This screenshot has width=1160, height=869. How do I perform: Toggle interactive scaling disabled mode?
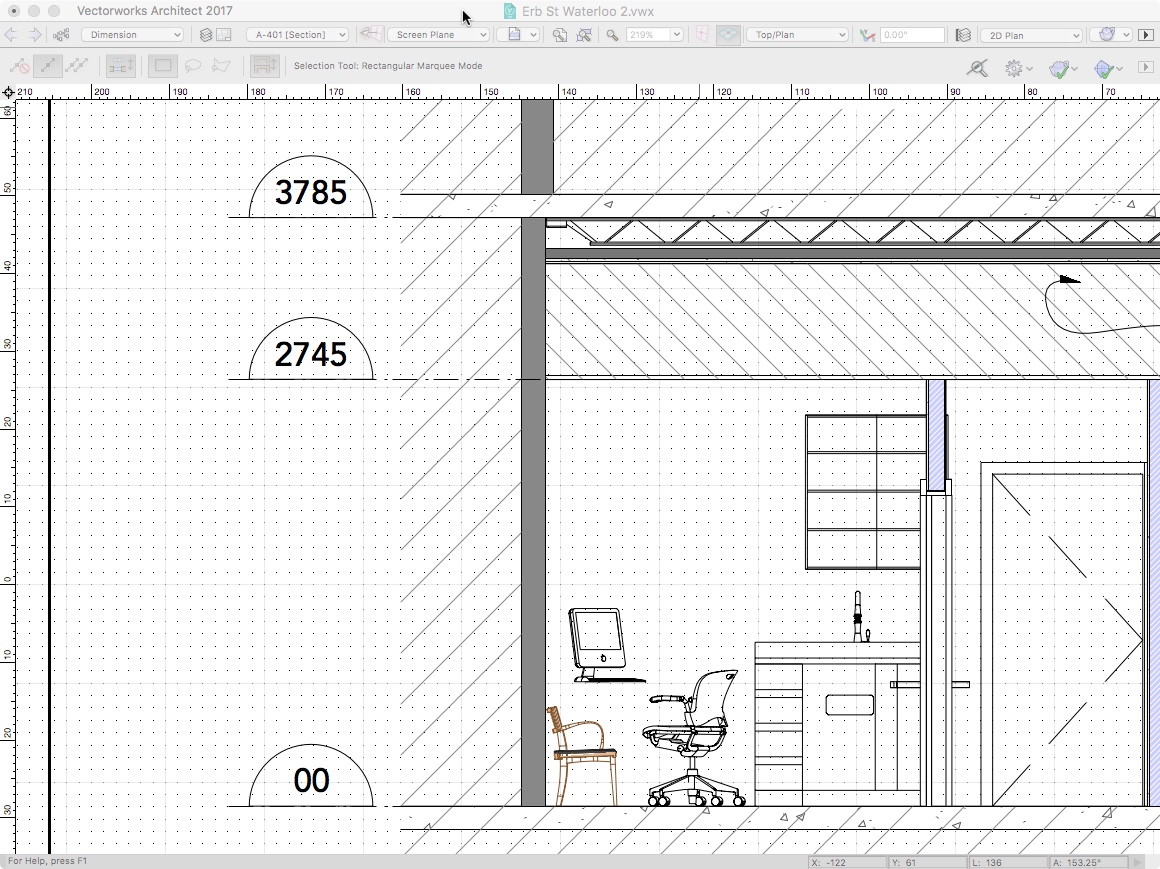pos(18,66)
